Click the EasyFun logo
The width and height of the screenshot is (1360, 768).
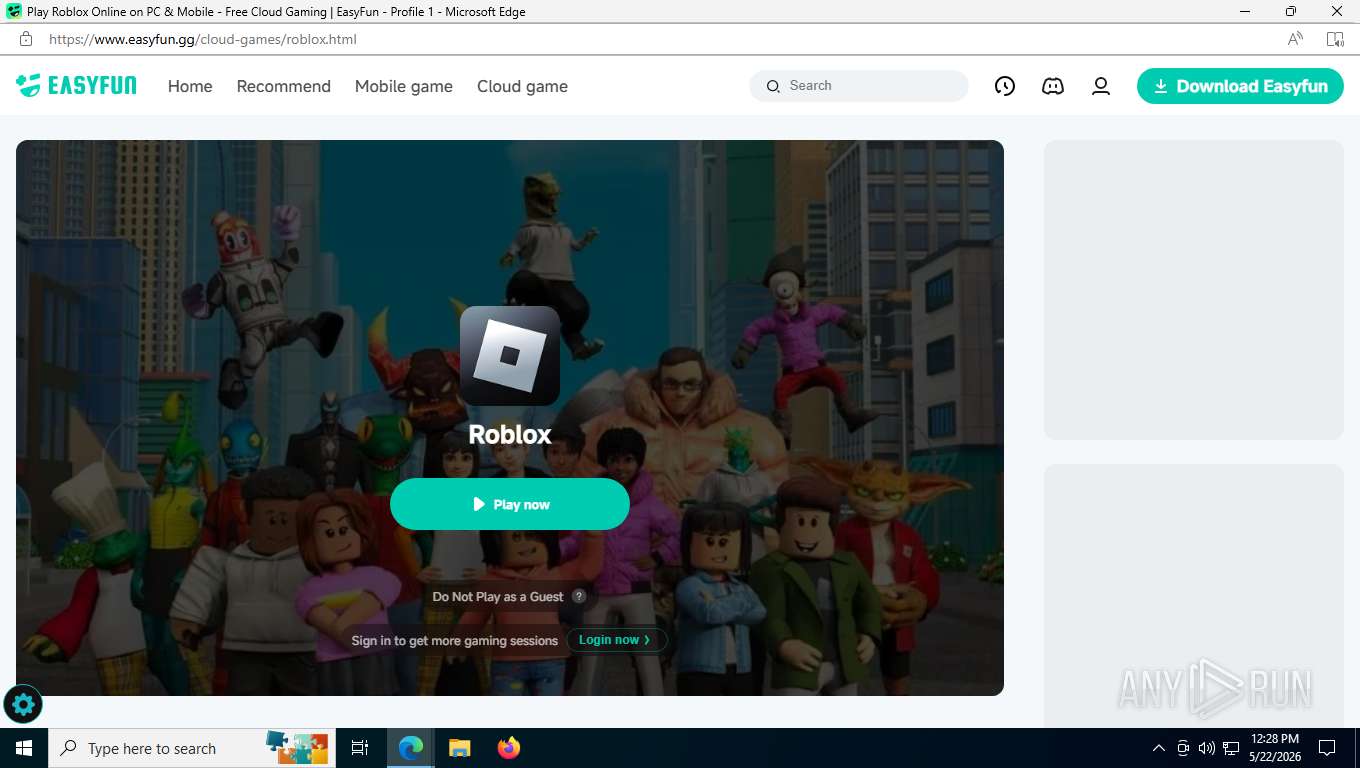click(76, 85)
